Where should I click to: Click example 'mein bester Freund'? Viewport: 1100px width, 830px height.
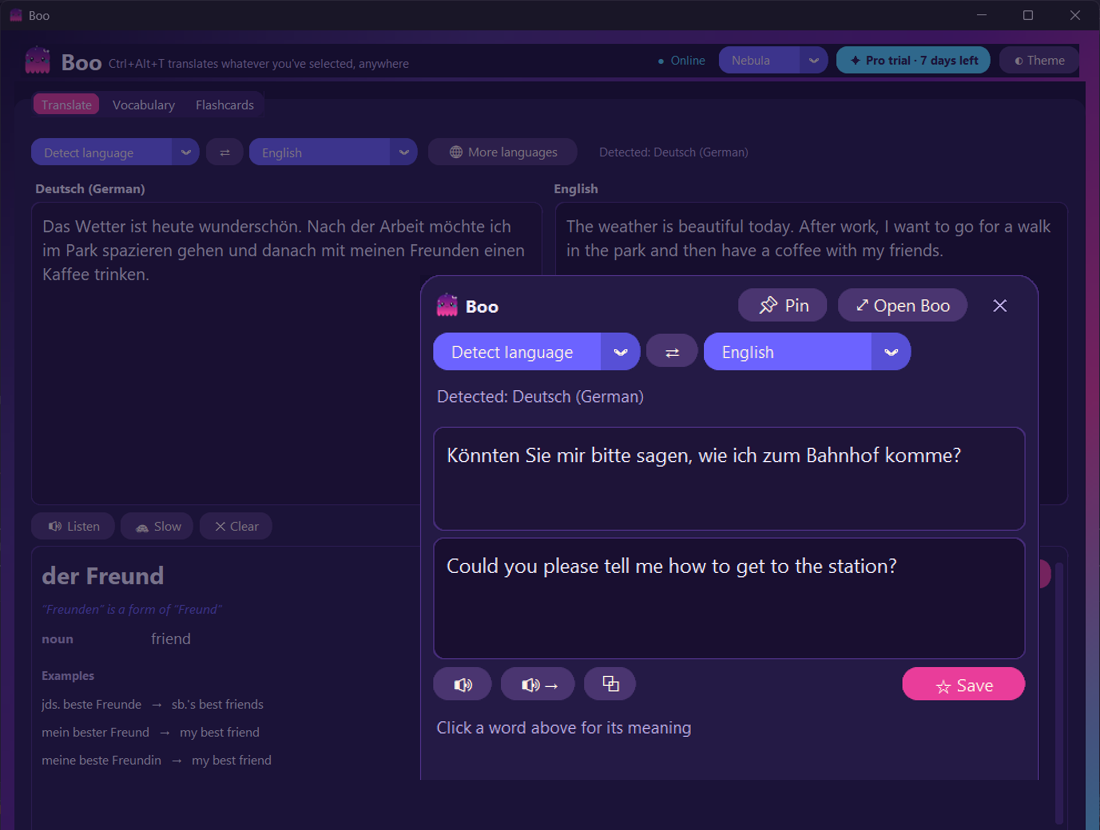tap(95, 732)
